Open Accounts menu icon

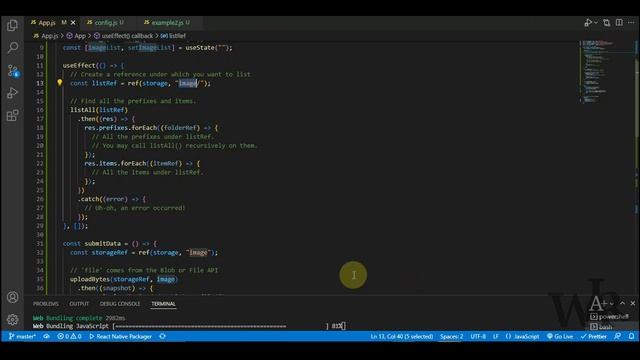point(12,297)
